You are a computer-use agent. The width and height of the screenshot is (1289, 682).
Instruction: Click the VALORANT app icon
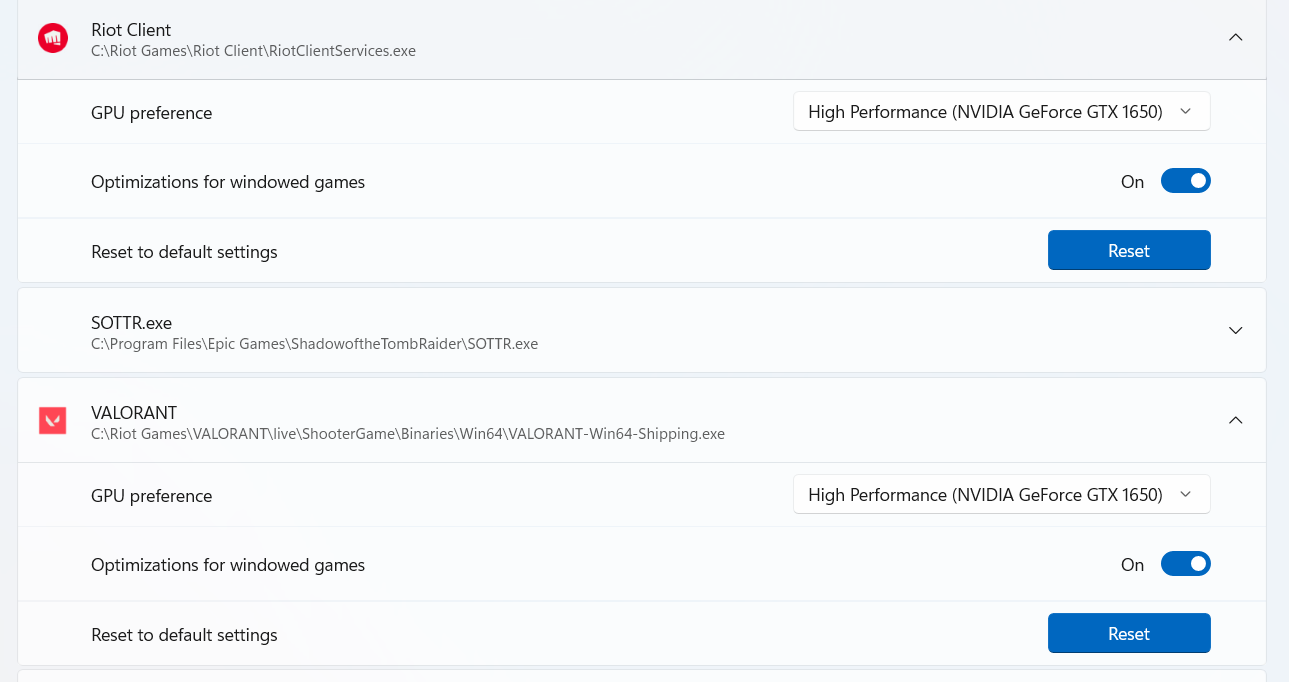tap(52, 421)
